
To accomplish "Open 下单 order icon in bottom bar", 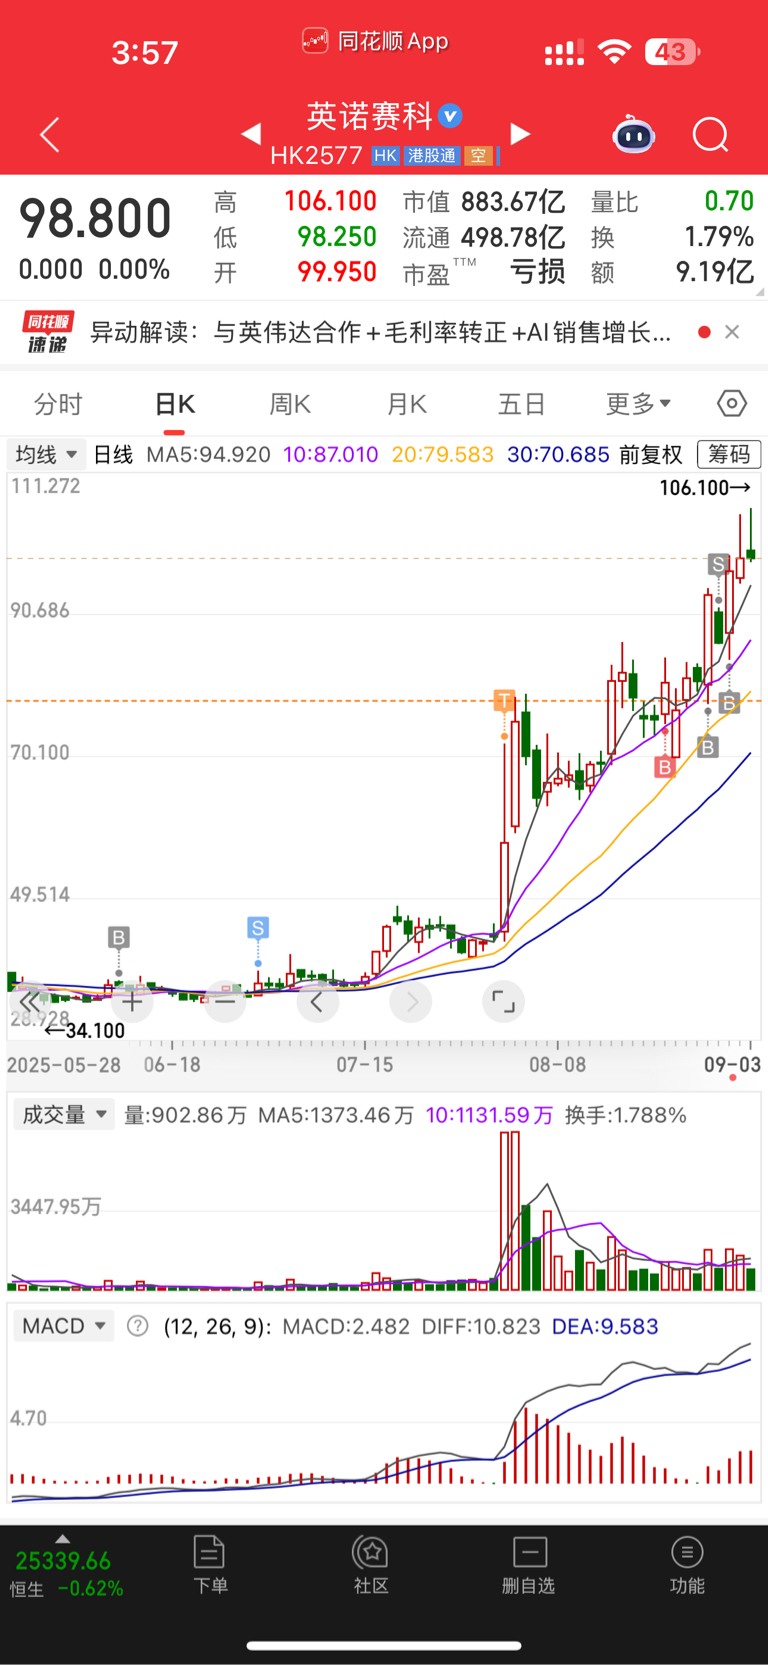I will (x=209, y=1565).
